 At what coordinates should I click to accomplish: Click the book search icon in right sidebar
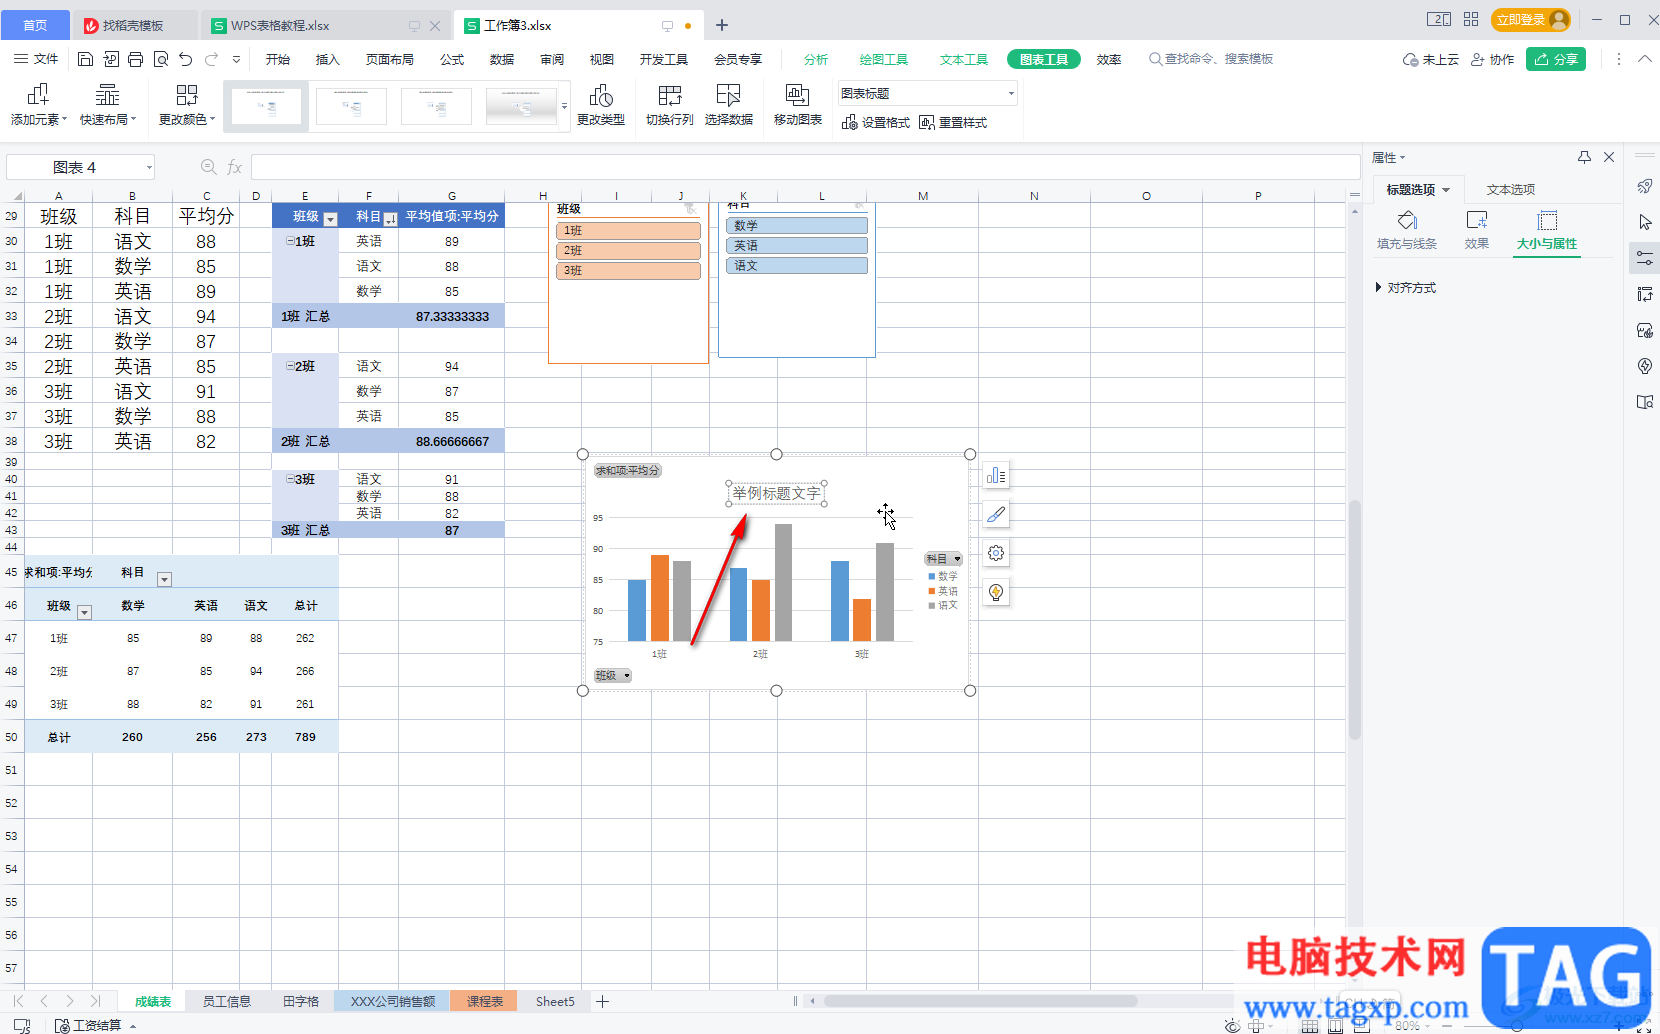[x=1644, y=402]
